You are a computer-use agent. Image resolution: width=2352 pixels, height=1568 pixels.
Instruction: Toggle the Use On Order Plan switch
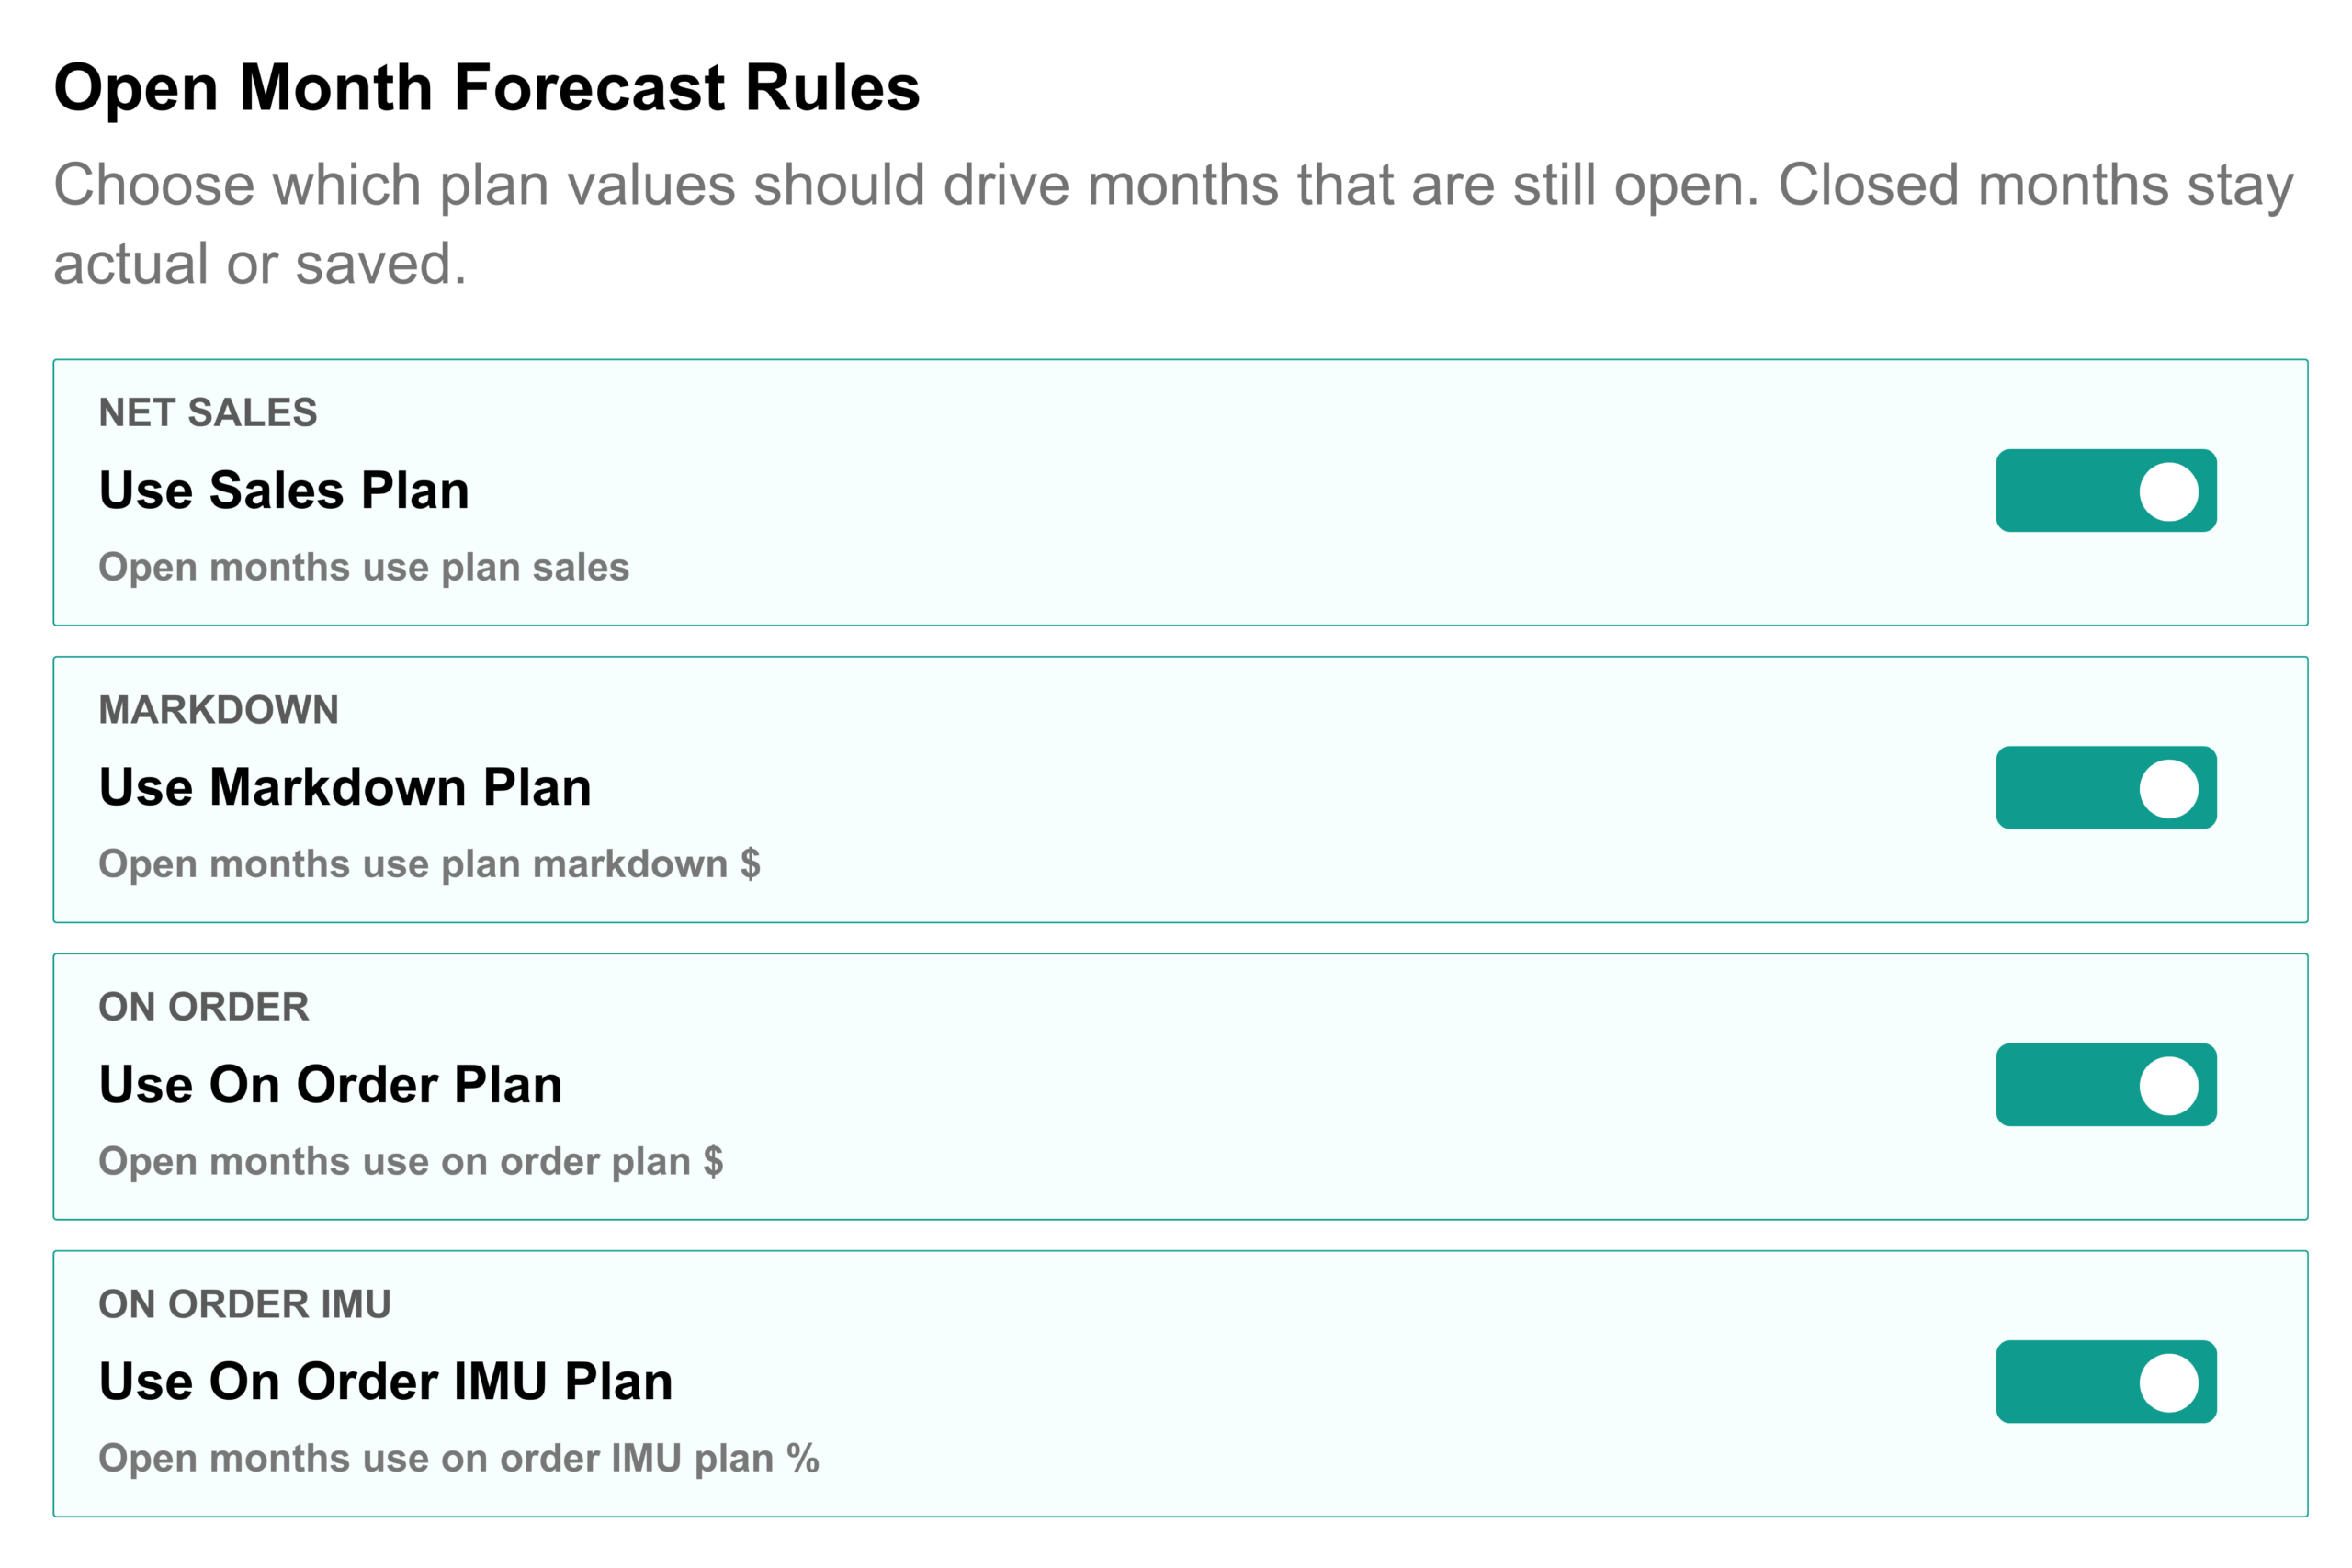tap(2106, 1085)
